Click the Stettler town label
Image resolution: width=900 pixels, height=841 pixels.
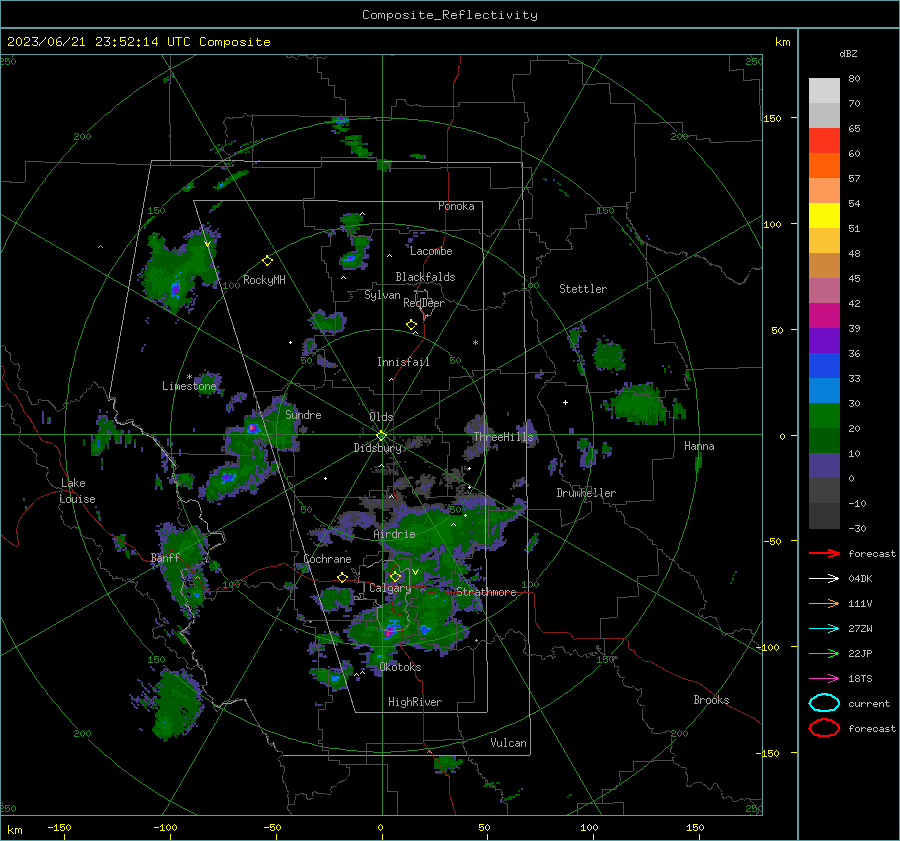pos(583,289)
